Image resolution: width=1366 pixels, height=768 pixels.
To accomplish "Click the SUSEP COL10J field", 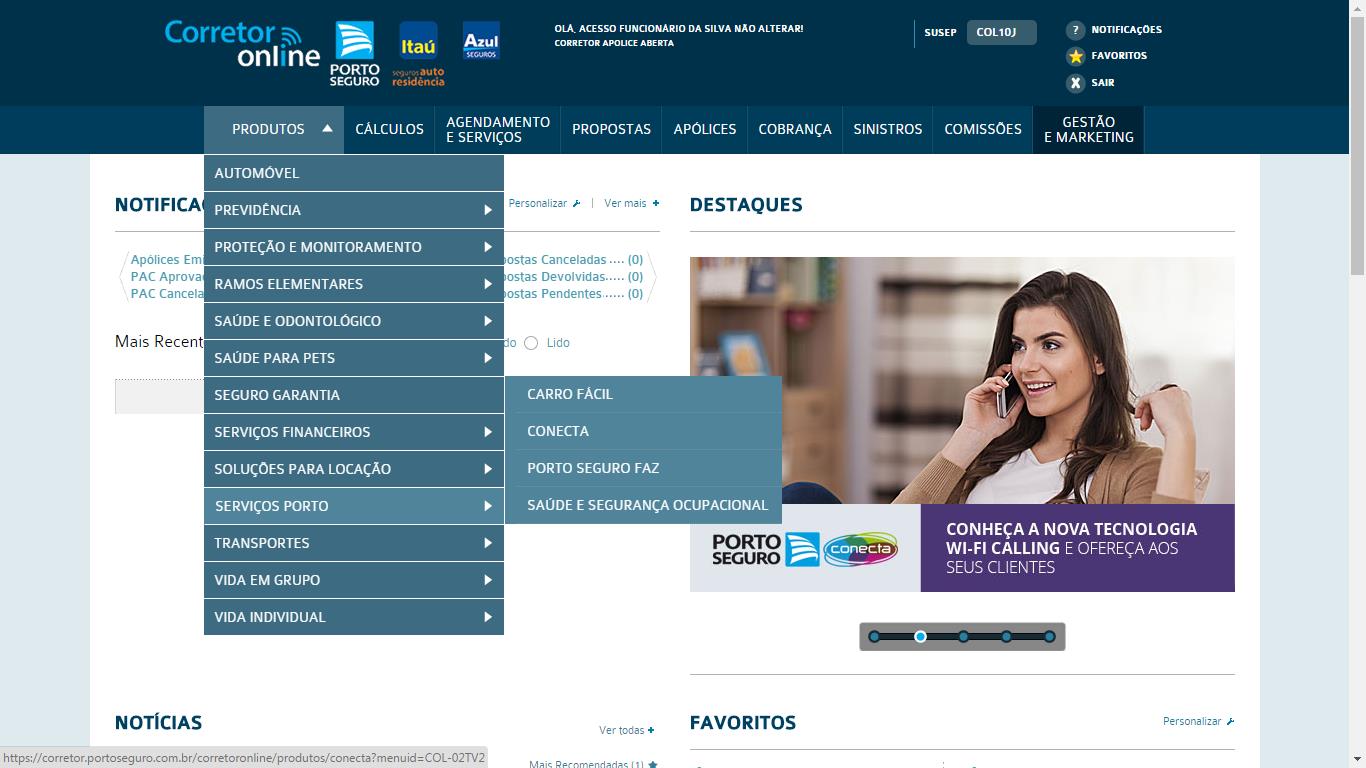I will pos(1001,33).
